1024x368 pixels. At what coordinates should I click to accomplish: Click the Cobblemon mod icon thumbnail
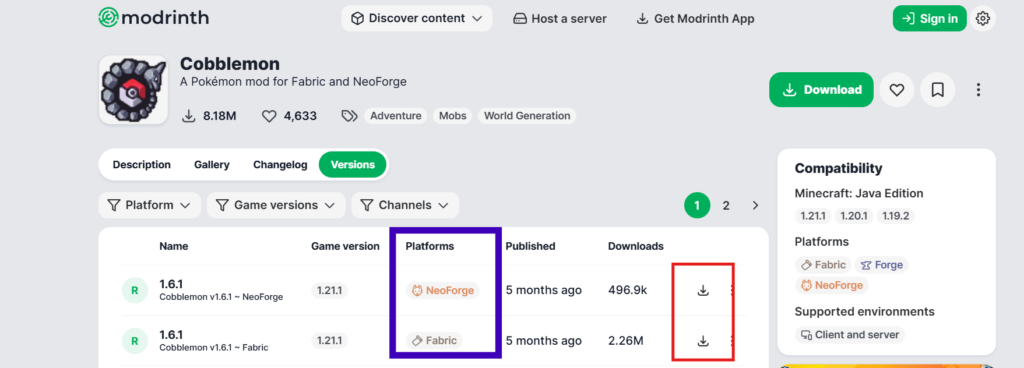click(x=134, y=90)
